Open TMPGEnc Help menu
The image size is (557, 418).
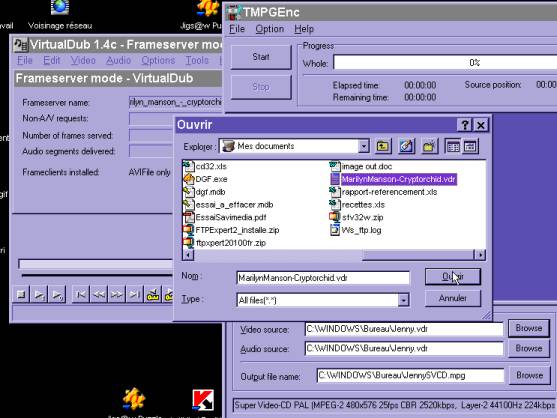click(x=304, y=29)
